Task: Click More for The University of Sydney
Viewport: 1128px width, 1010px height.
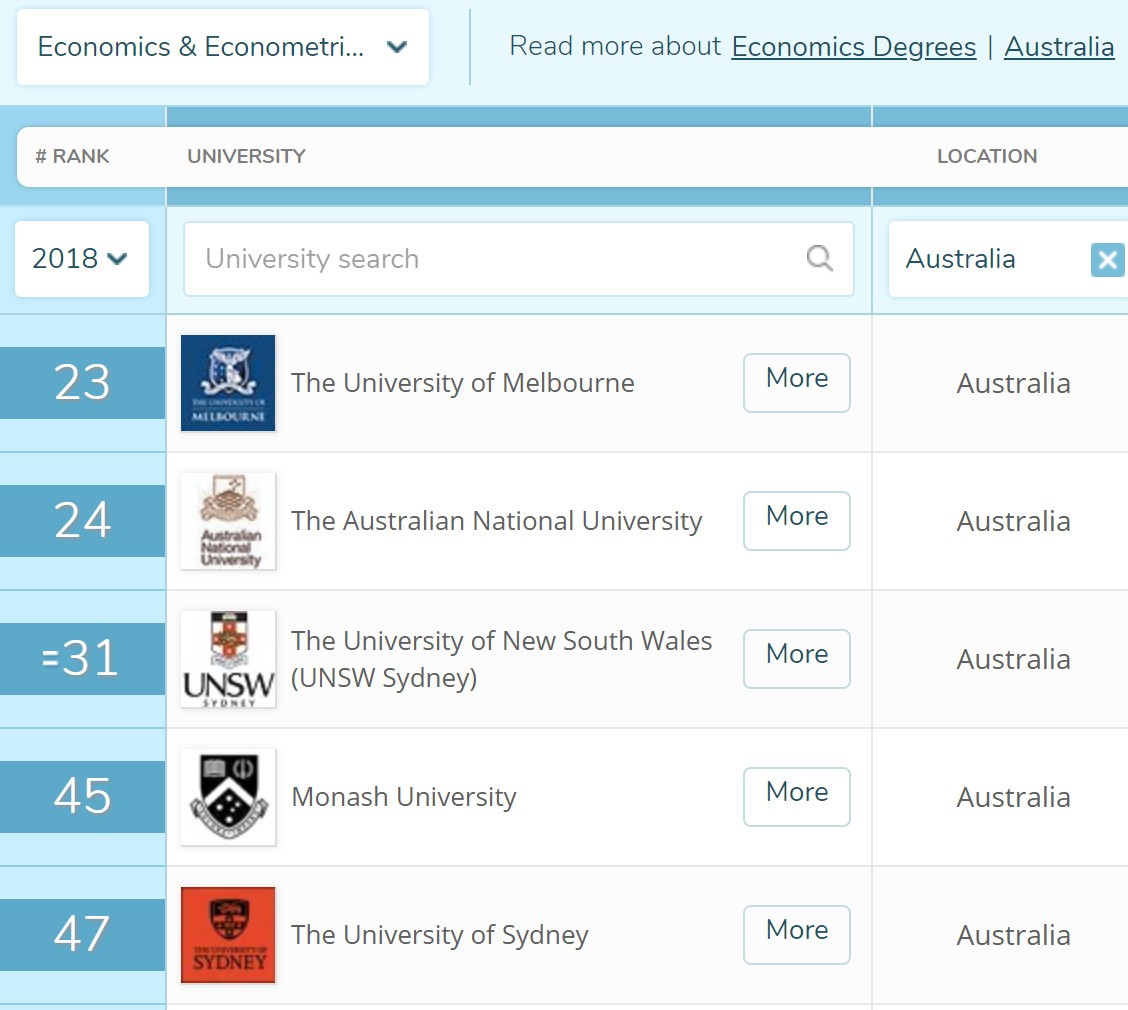Action: point(797,935)
